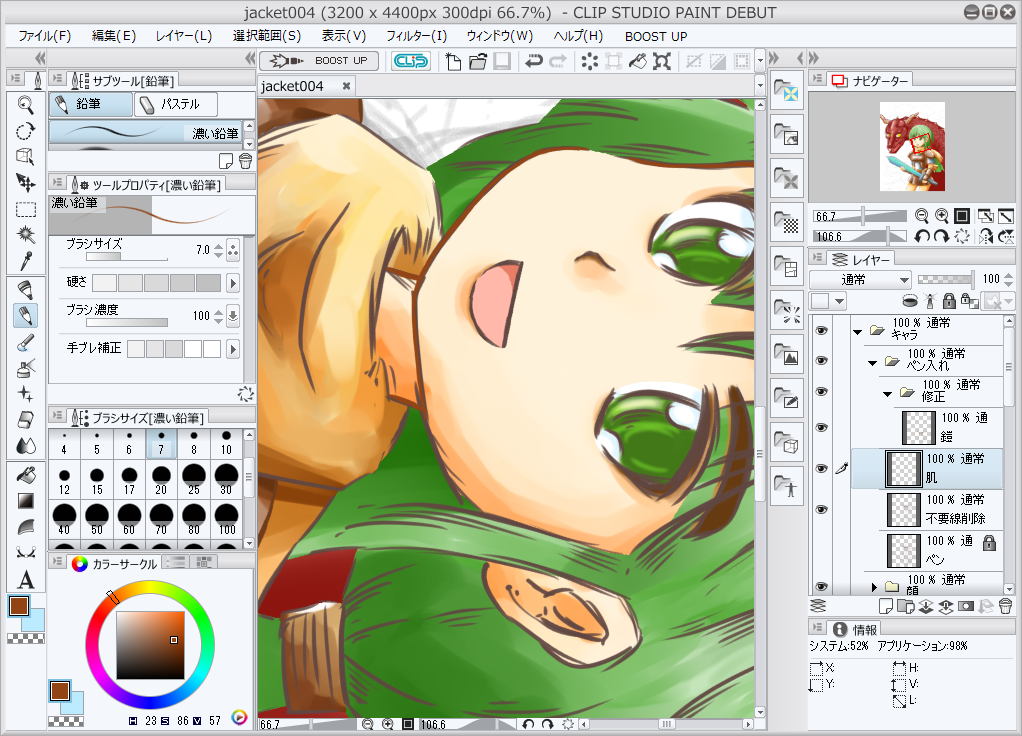
Task: Expand the 硬さ hardness options arrow
Action: [233, 283]
